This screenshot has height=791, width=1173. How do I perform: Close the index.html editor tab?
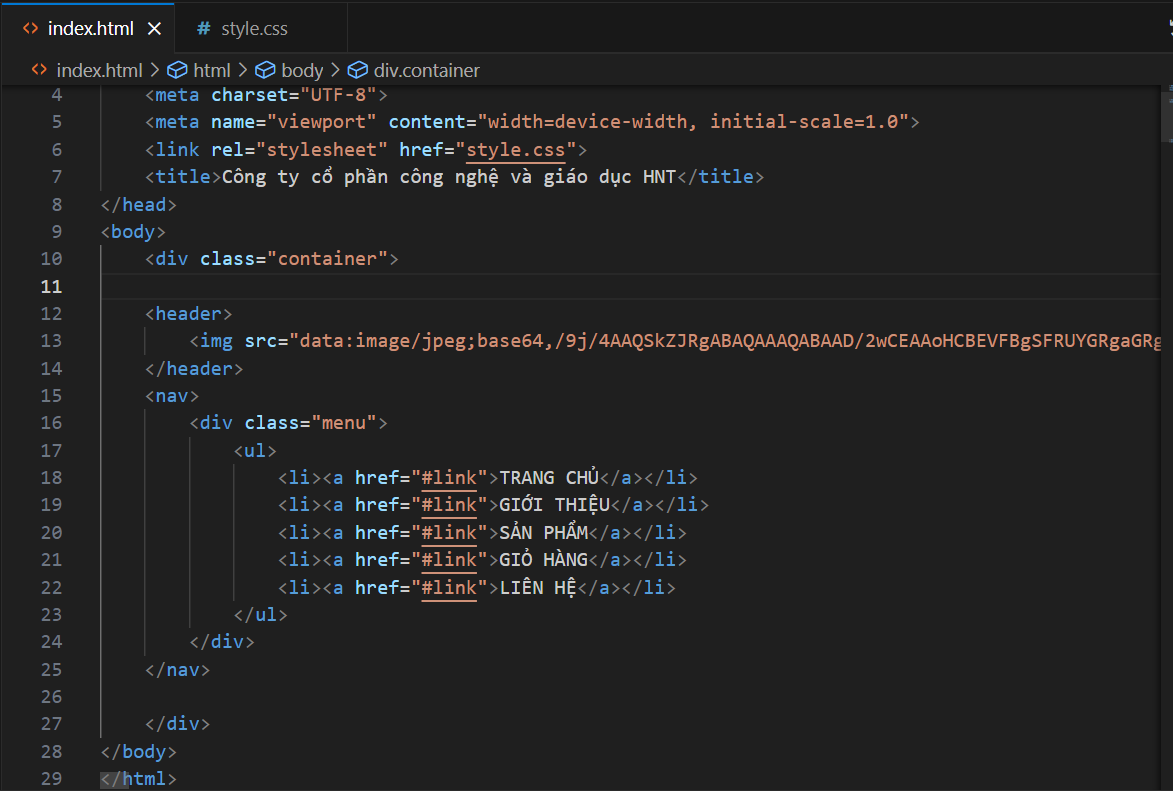click(154, 28)
